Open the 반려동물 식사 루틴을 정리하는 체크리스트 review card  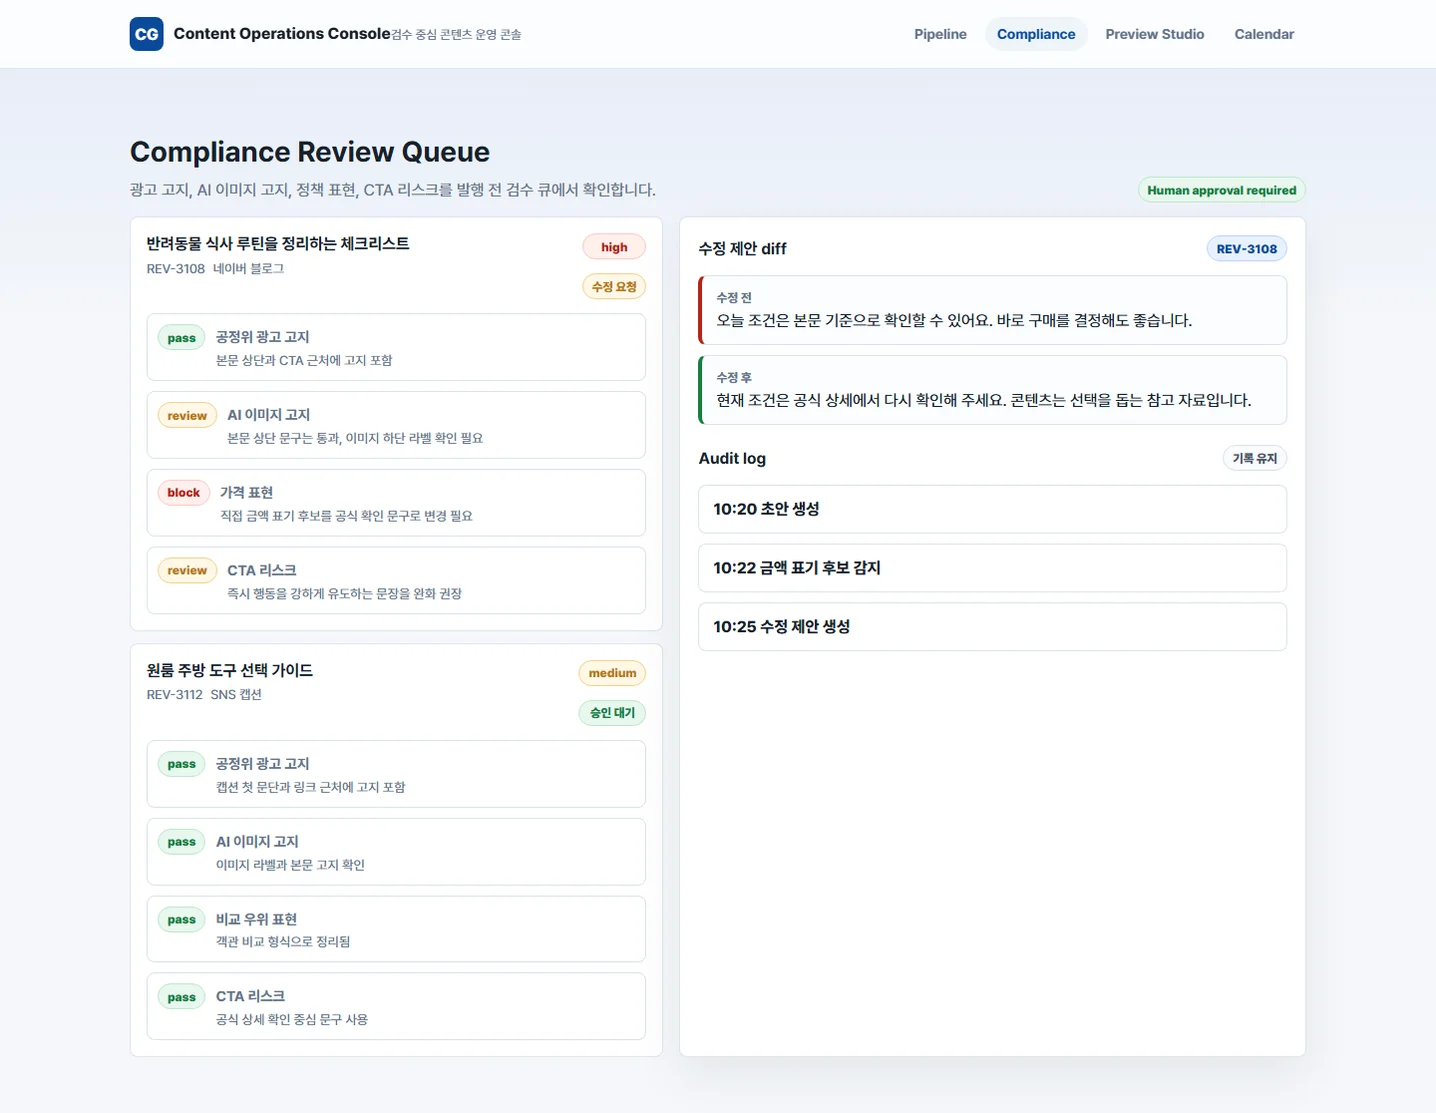[x=396, y=424]
